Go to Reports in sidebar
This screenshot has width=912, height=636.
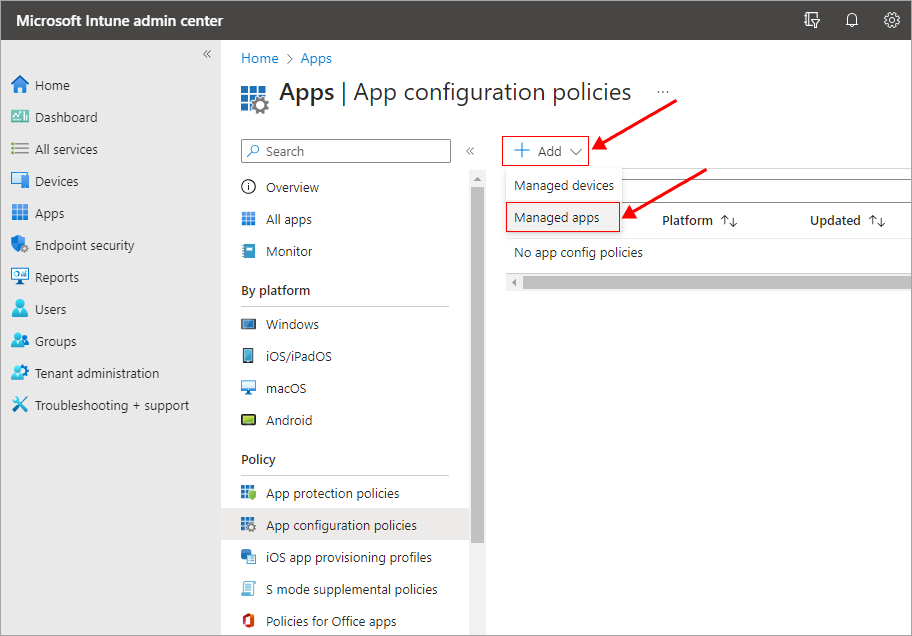pyautogui.click(x=56, y=277)
